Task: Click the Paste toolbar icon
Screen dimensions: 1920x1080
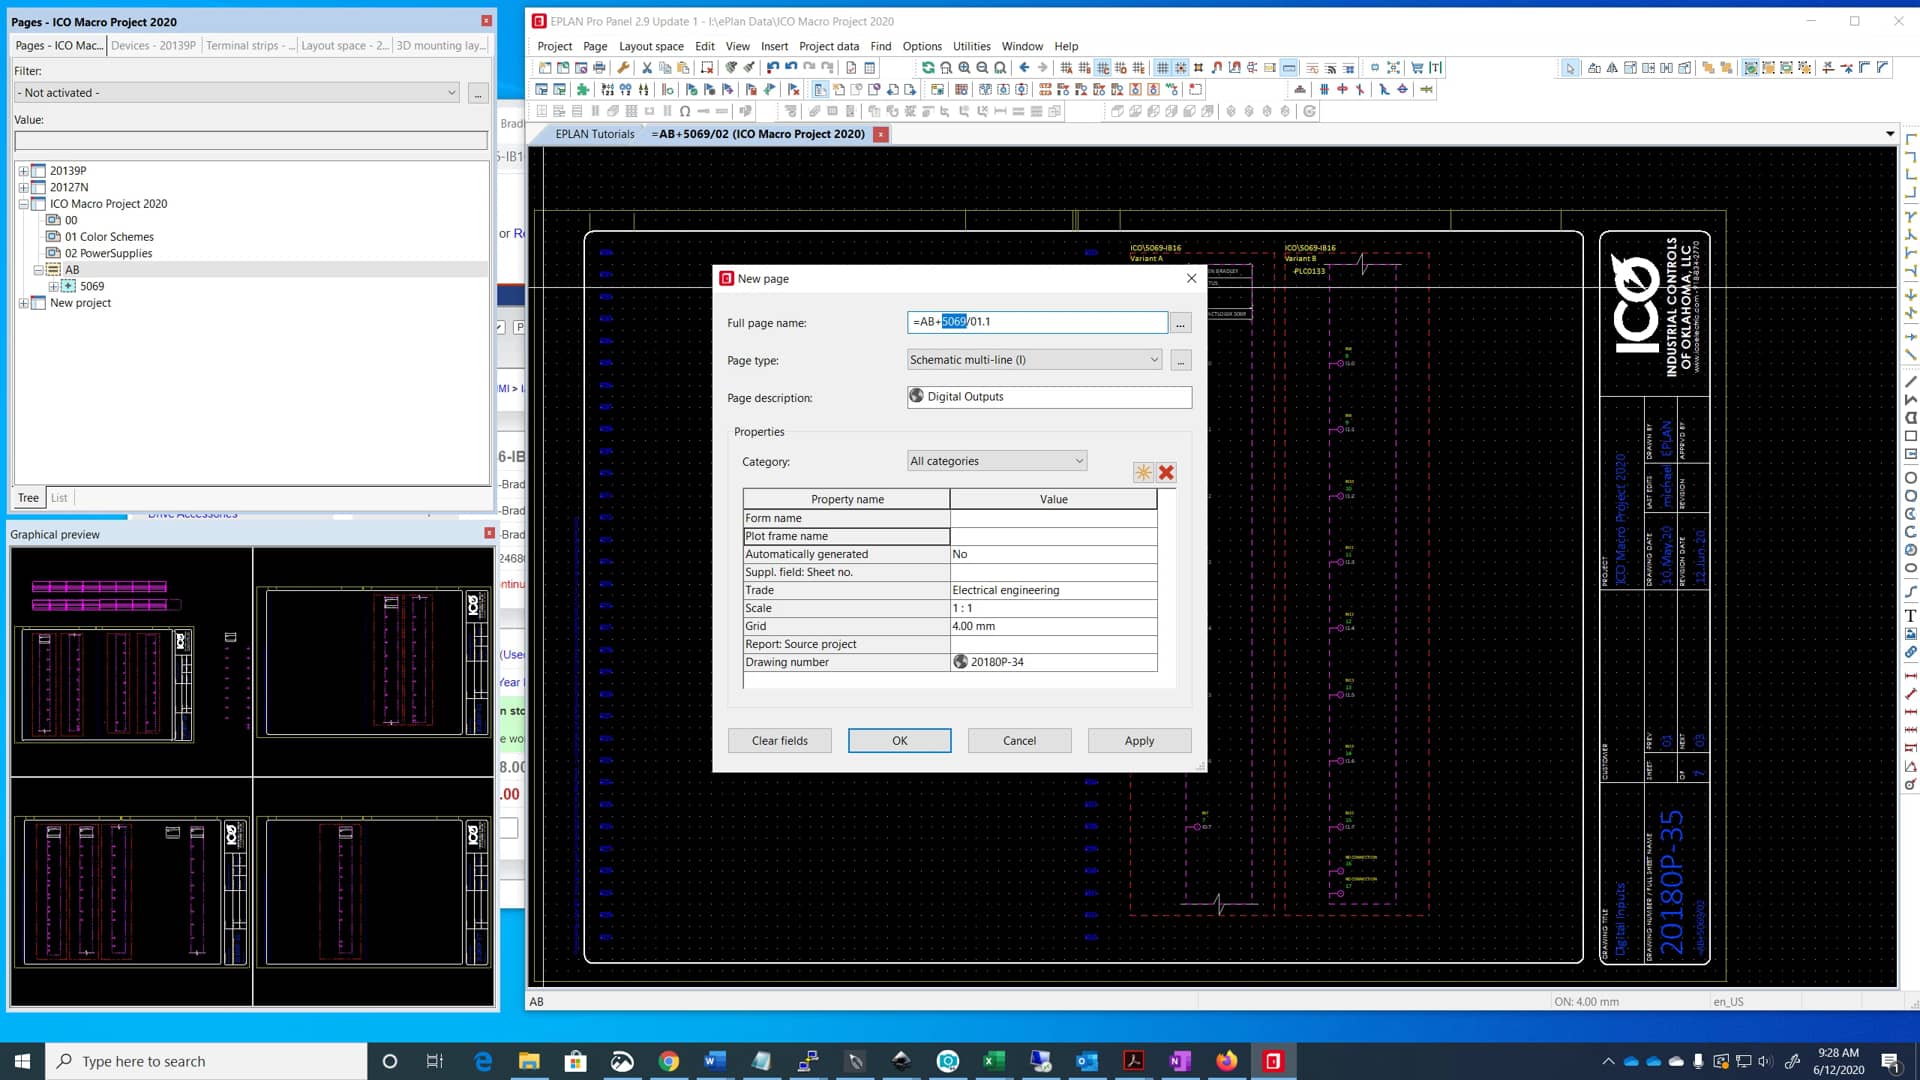Action: pyautogui.click(x=683, y=66)
